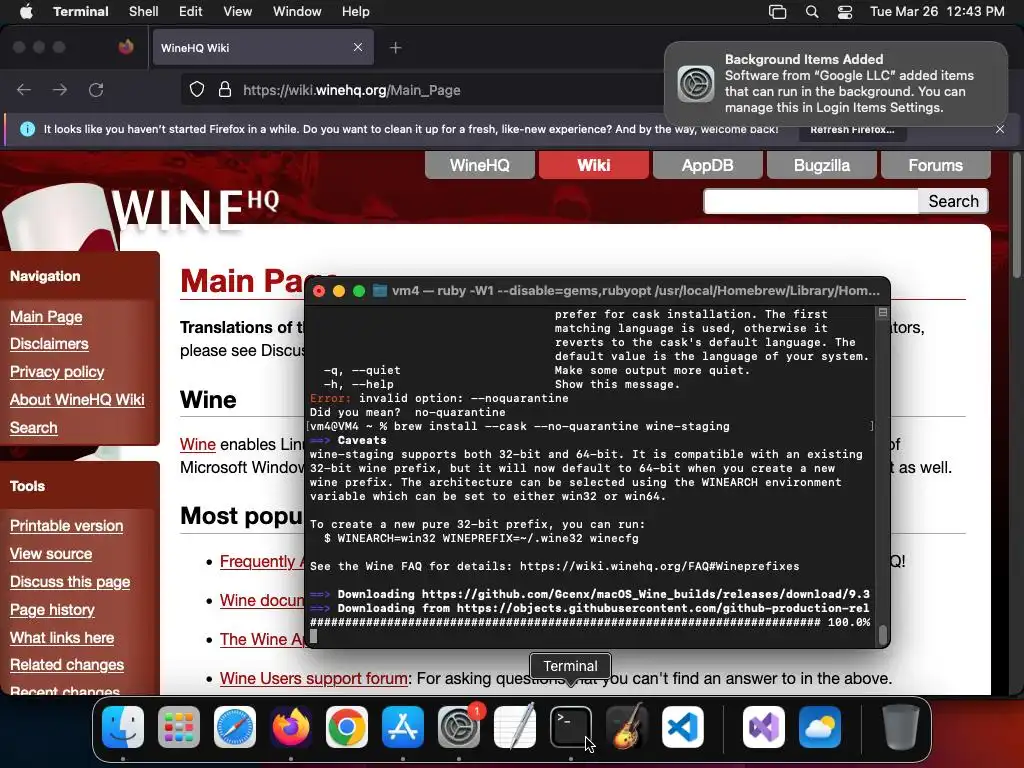
Task: Click the menu bar date and time
Action: [x=937, y=12]
